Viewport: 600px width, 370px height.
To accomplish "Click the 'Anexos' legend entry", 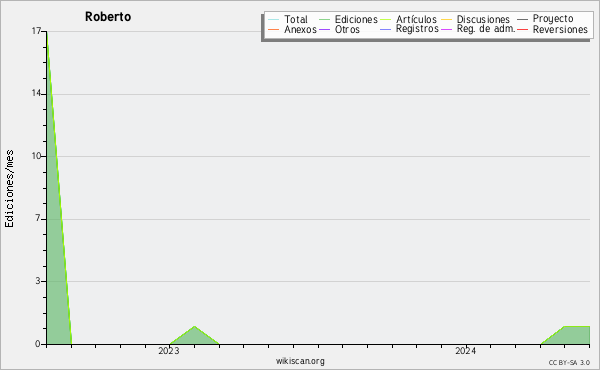I will 300,29.
